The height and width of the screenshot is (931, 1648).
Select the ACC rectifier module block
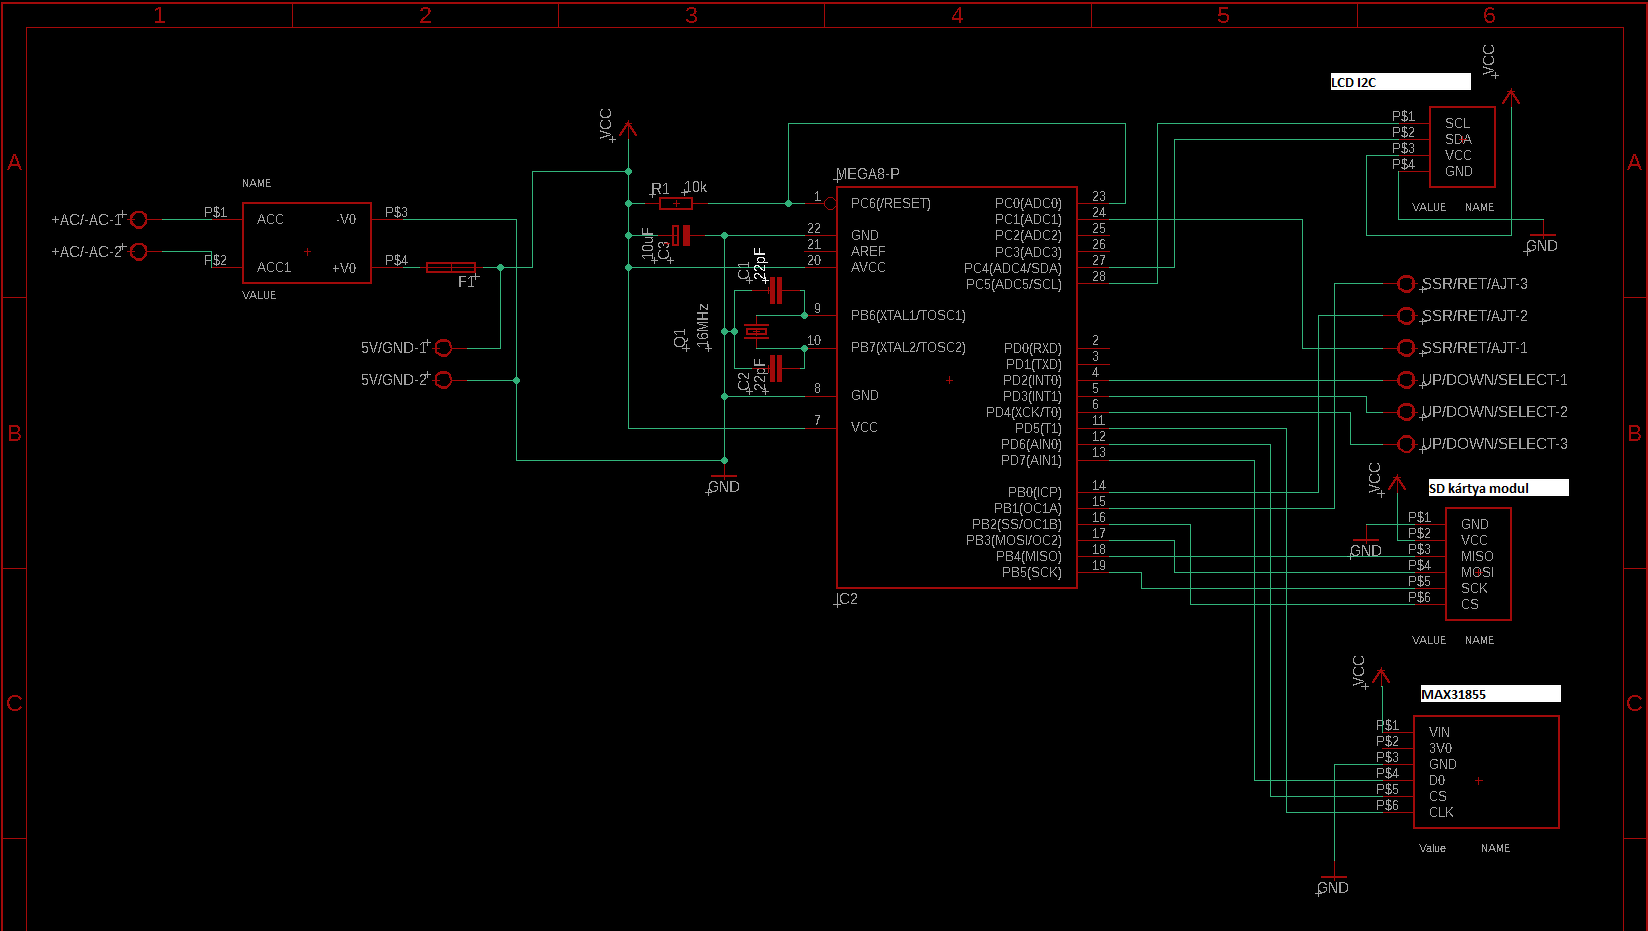coord(307,243)
